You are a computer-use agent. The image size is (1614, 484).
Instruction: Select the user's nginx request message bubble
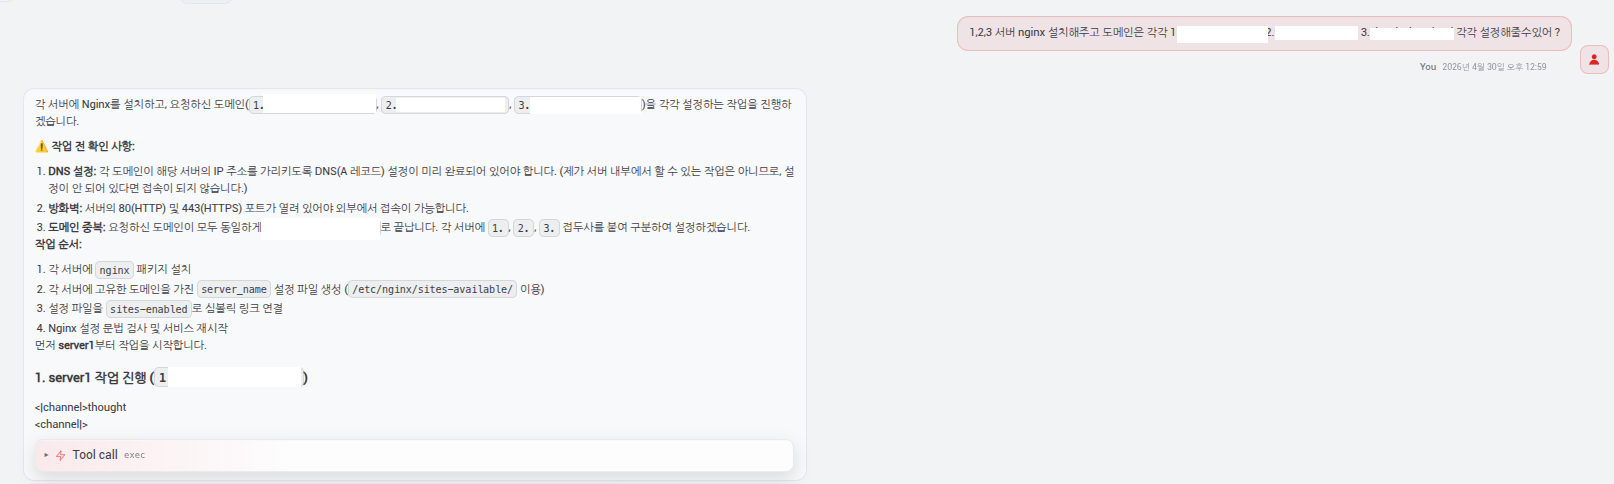[1264, 33]
